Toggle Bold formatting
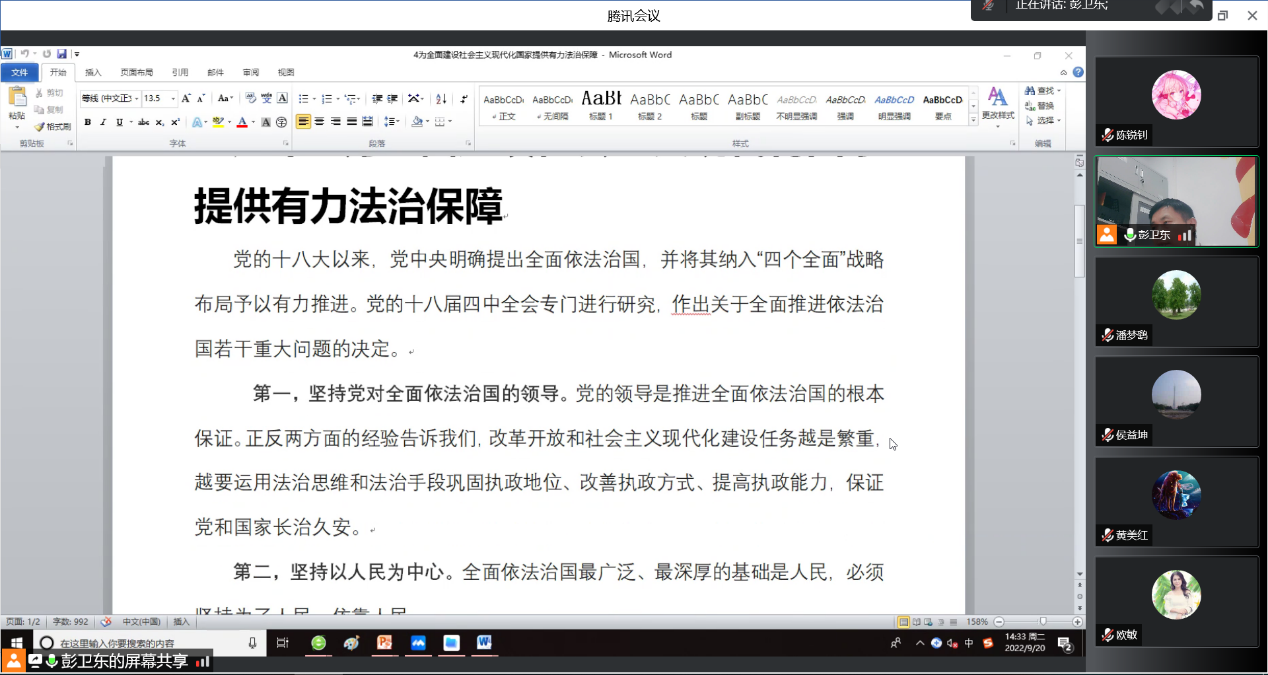Image resolution: width=1268 pixels, height=675 pixels. [87, 122]
